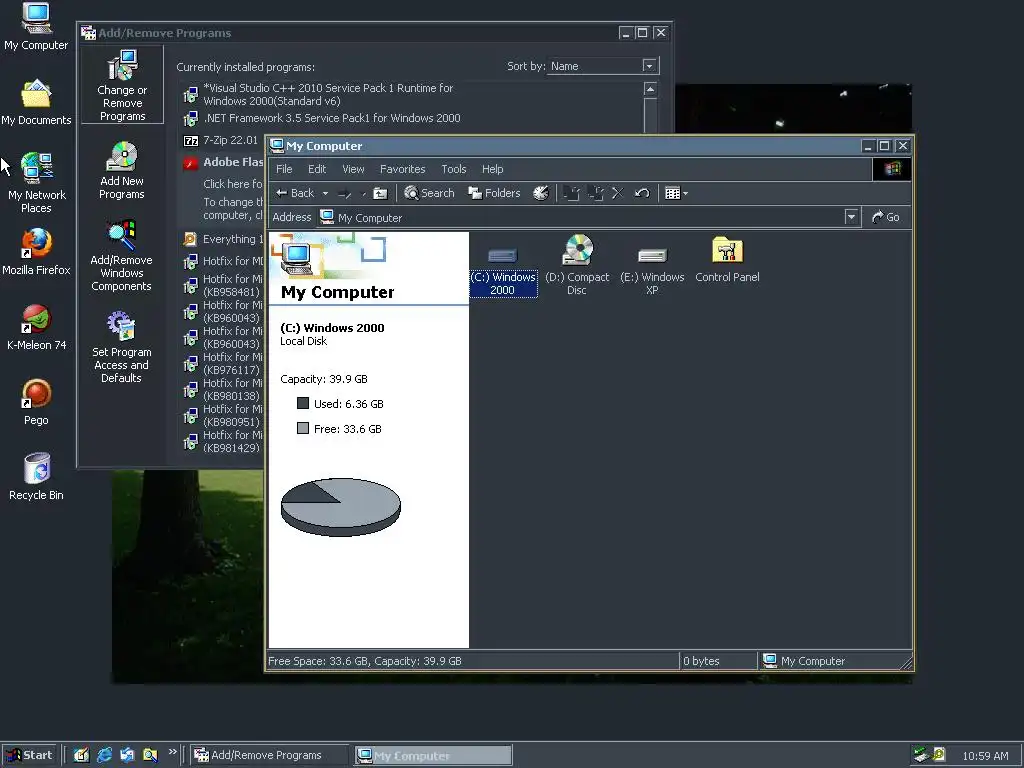This screenshot has height=768, width=1024.
Task: Select the Hotfix (KB958481) entry
Action: [x=222, y=285]
